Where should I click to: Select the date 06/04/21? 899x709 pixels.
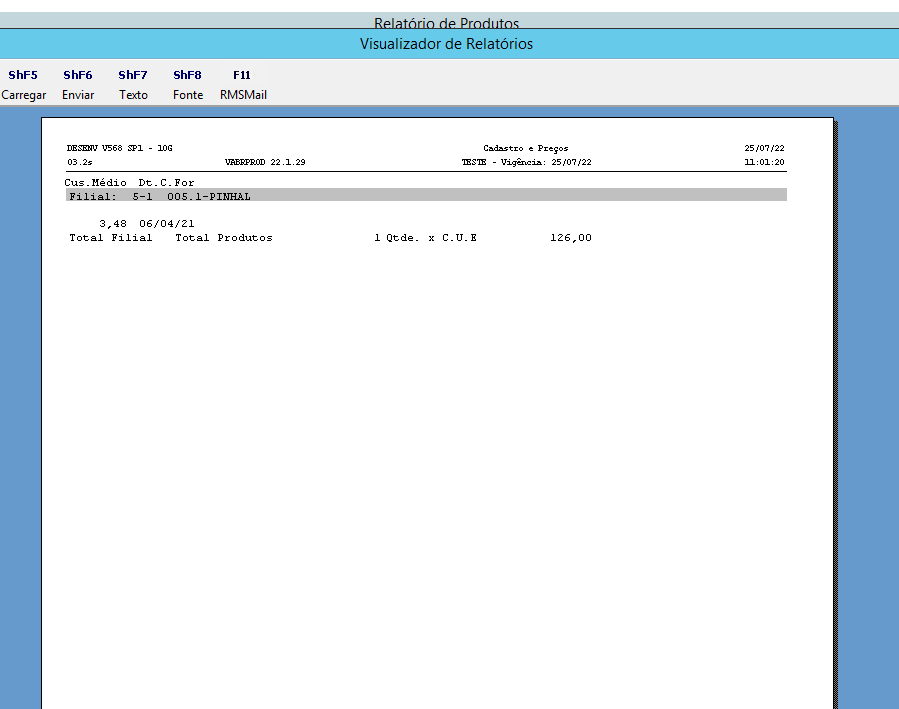166,224
